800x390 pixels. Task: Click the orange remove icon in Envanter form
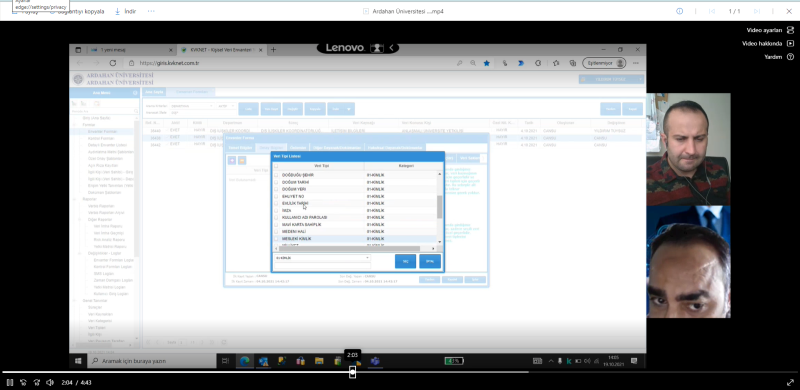242,160
